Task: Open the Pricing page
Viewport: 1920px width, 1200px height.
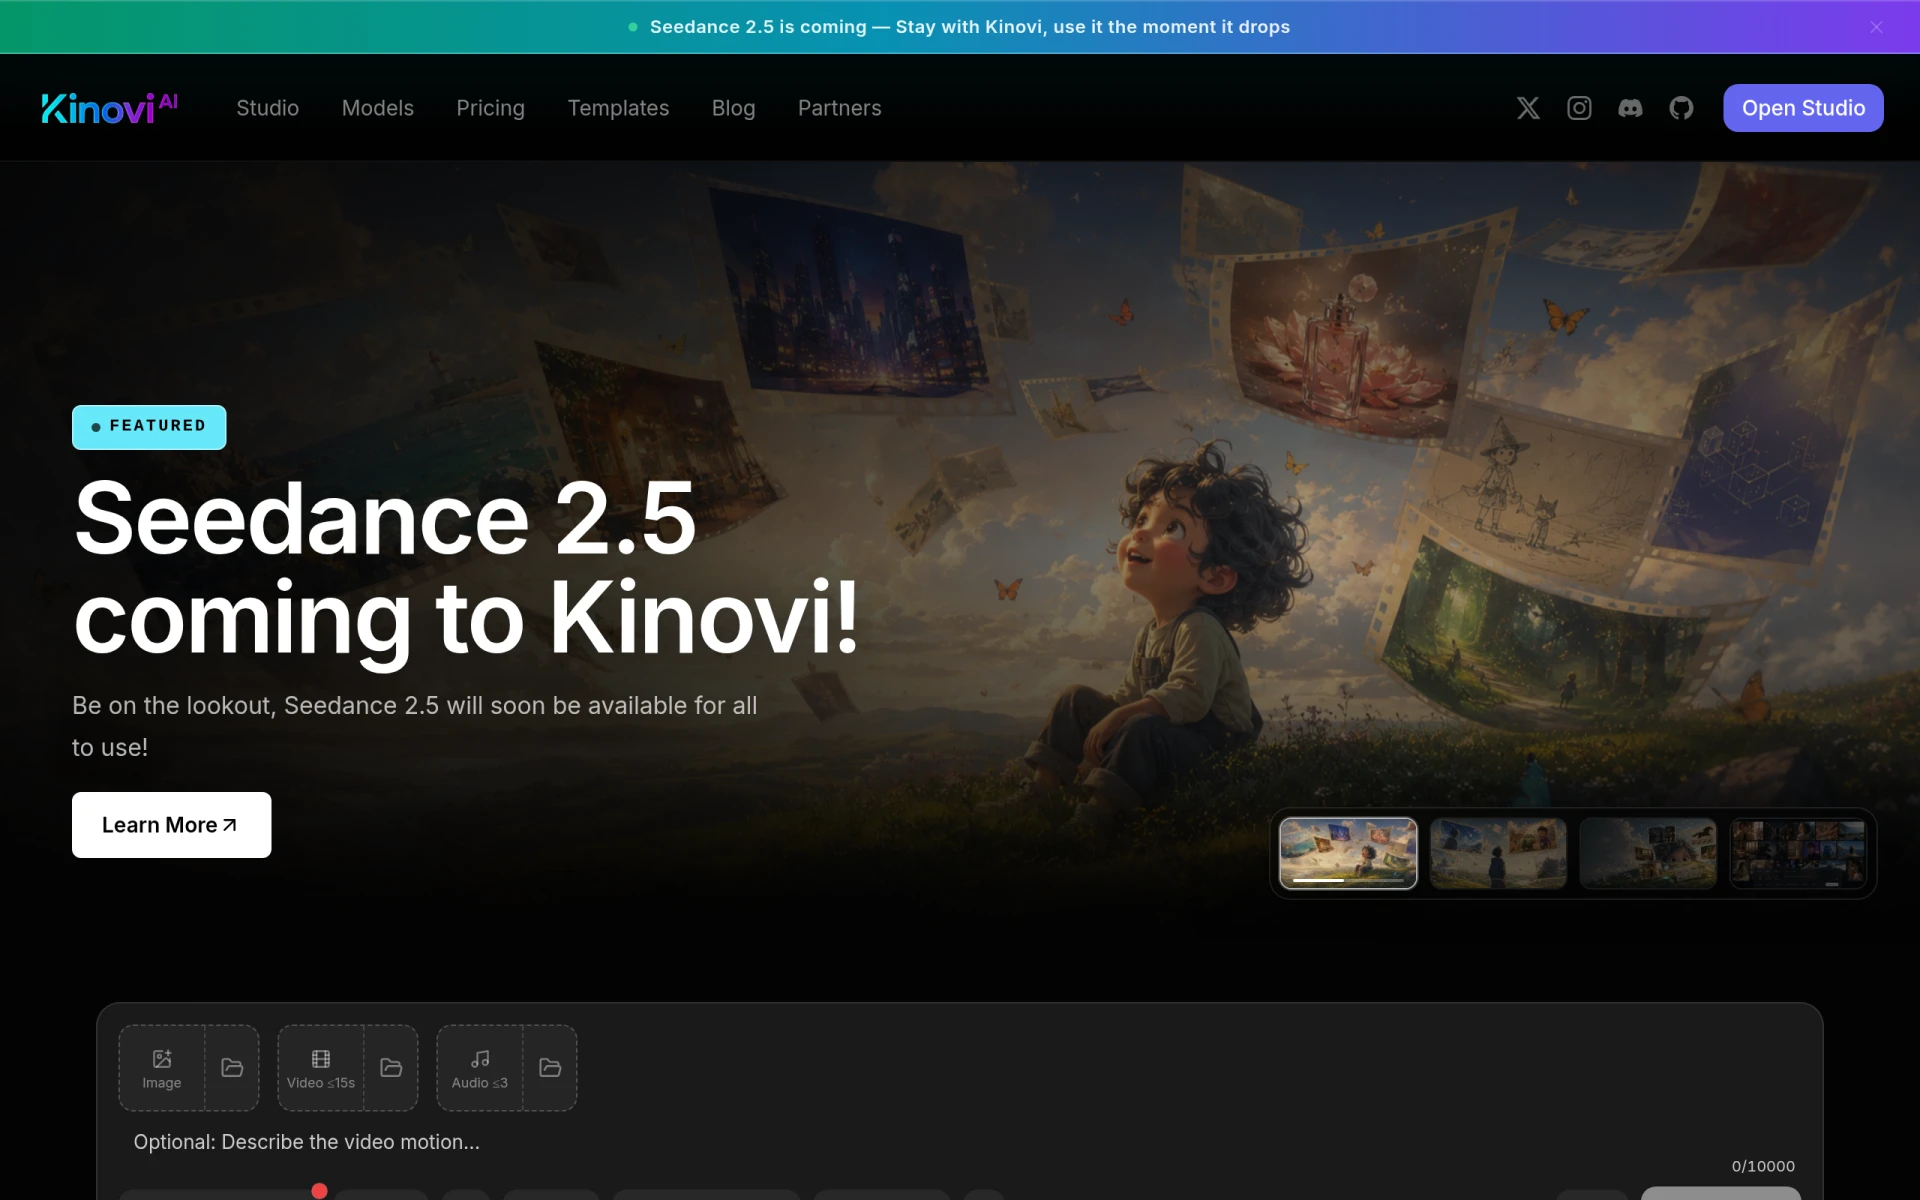Action: click(490, 108)
